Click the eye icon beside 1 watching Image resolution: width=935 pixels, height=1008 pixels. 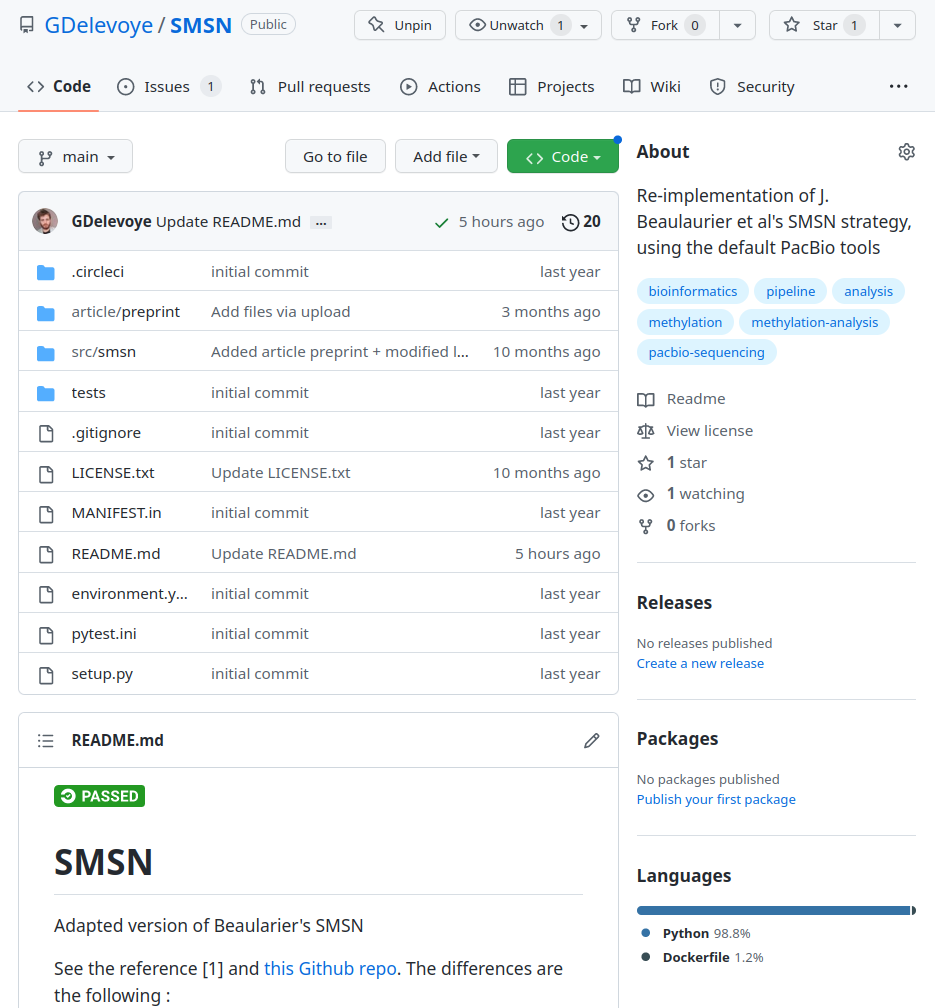646,495
